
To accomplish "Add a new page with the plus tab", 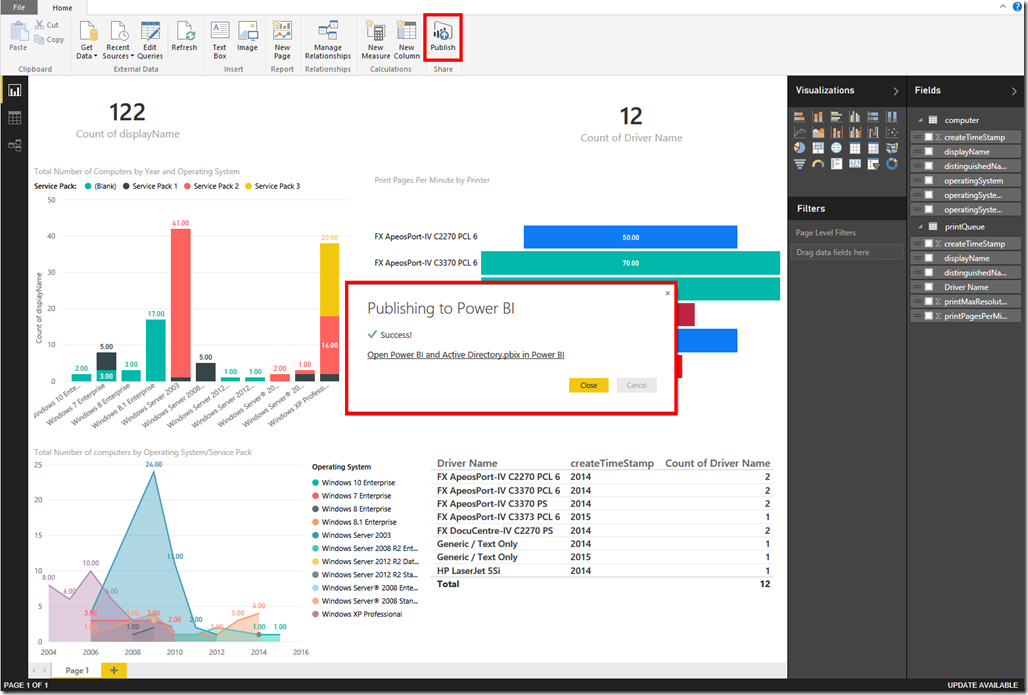I will [113, 670].
